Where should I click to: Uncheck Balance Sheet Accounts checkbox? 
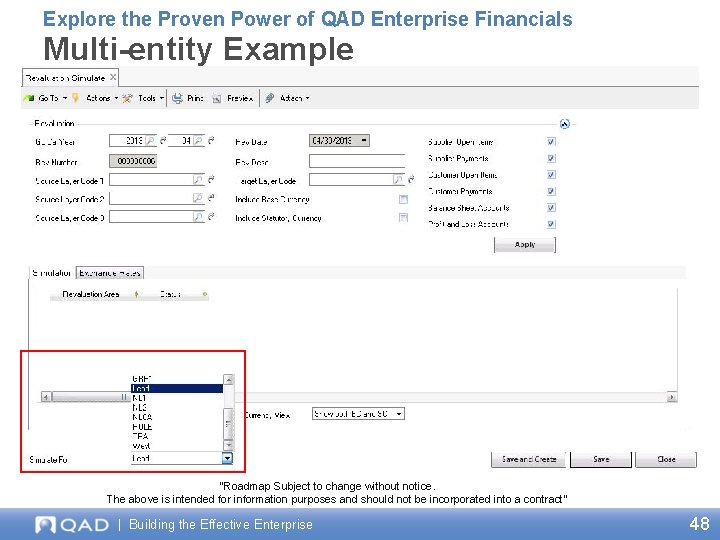tap(551, 208)
